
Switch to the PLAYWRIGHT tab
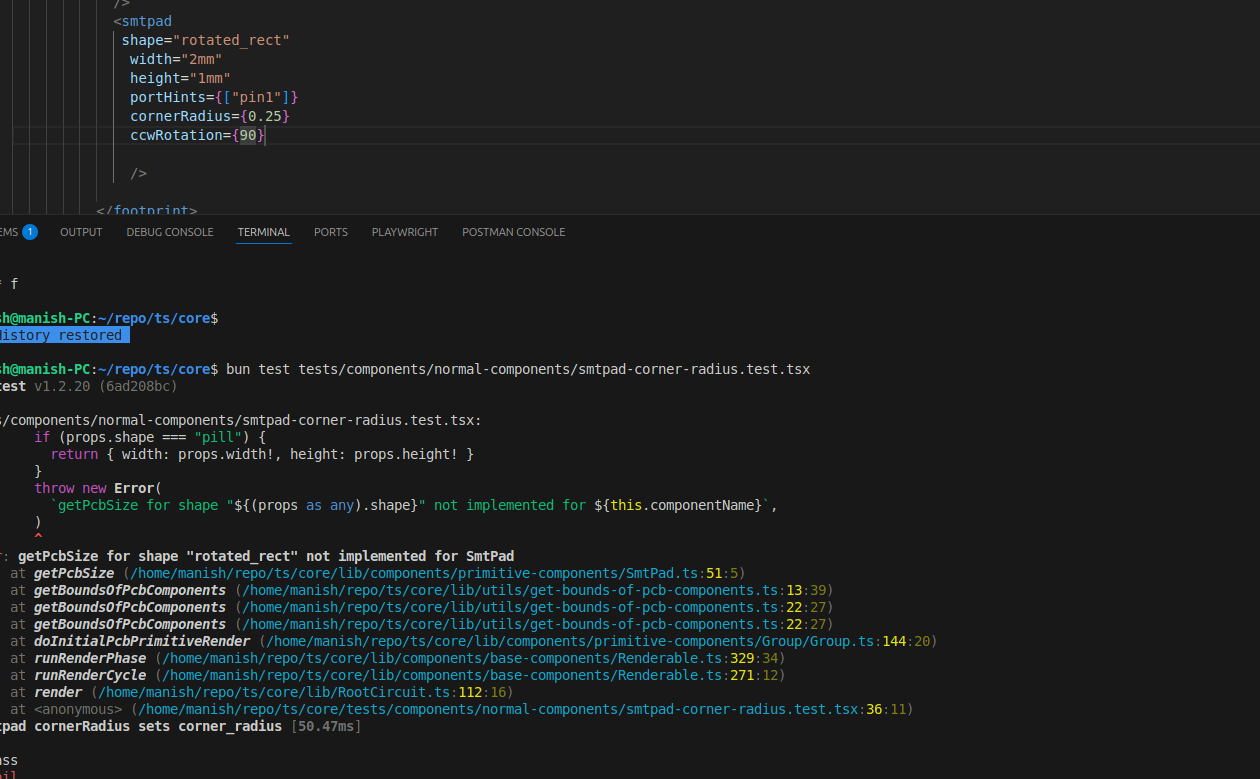(x=404, y=232)
